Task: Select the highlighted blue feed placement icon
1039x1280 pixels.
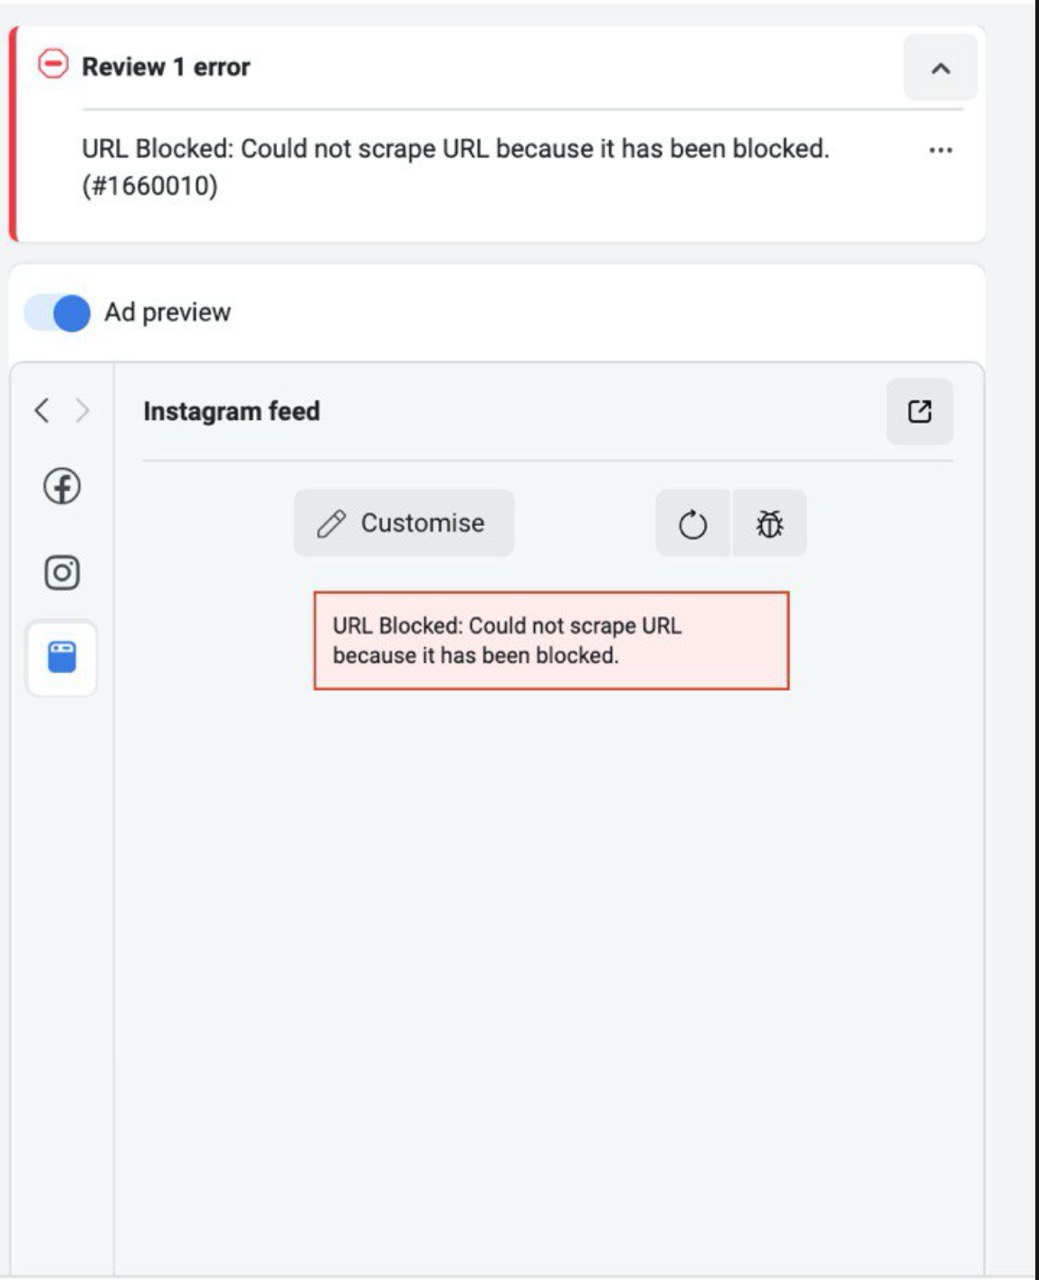Action: [x=62, y=658]
